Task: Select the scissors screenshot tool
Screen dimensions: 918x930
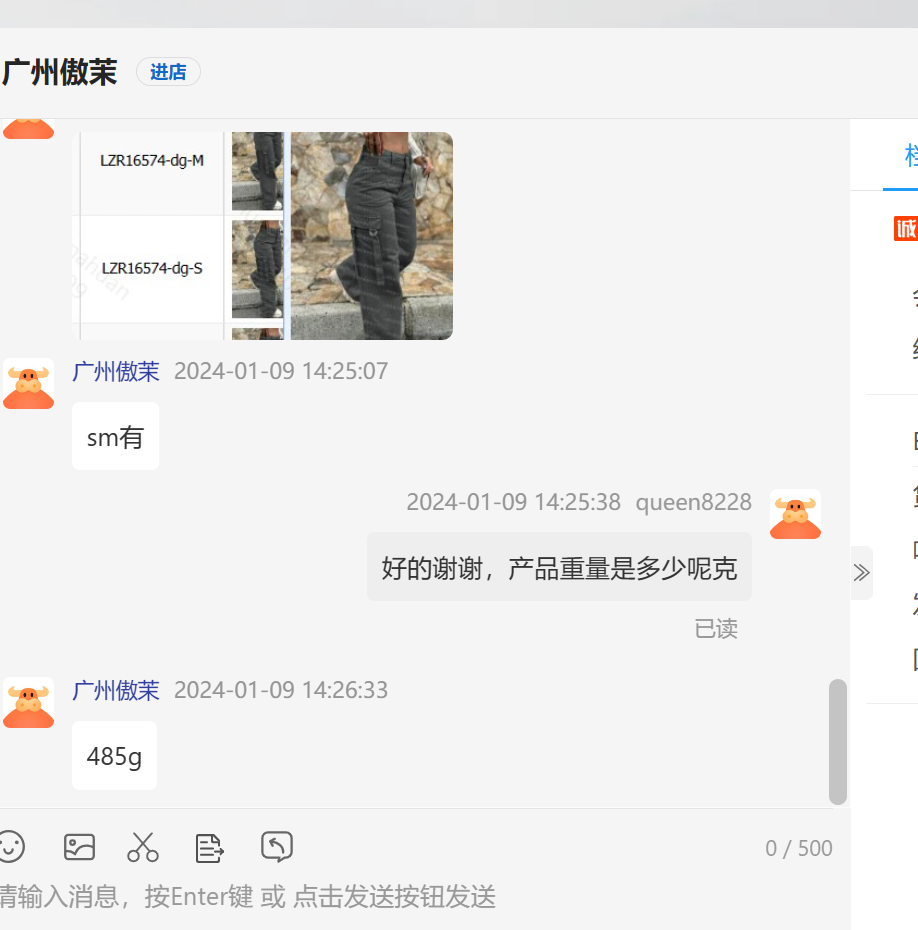Action: [143, 847]
